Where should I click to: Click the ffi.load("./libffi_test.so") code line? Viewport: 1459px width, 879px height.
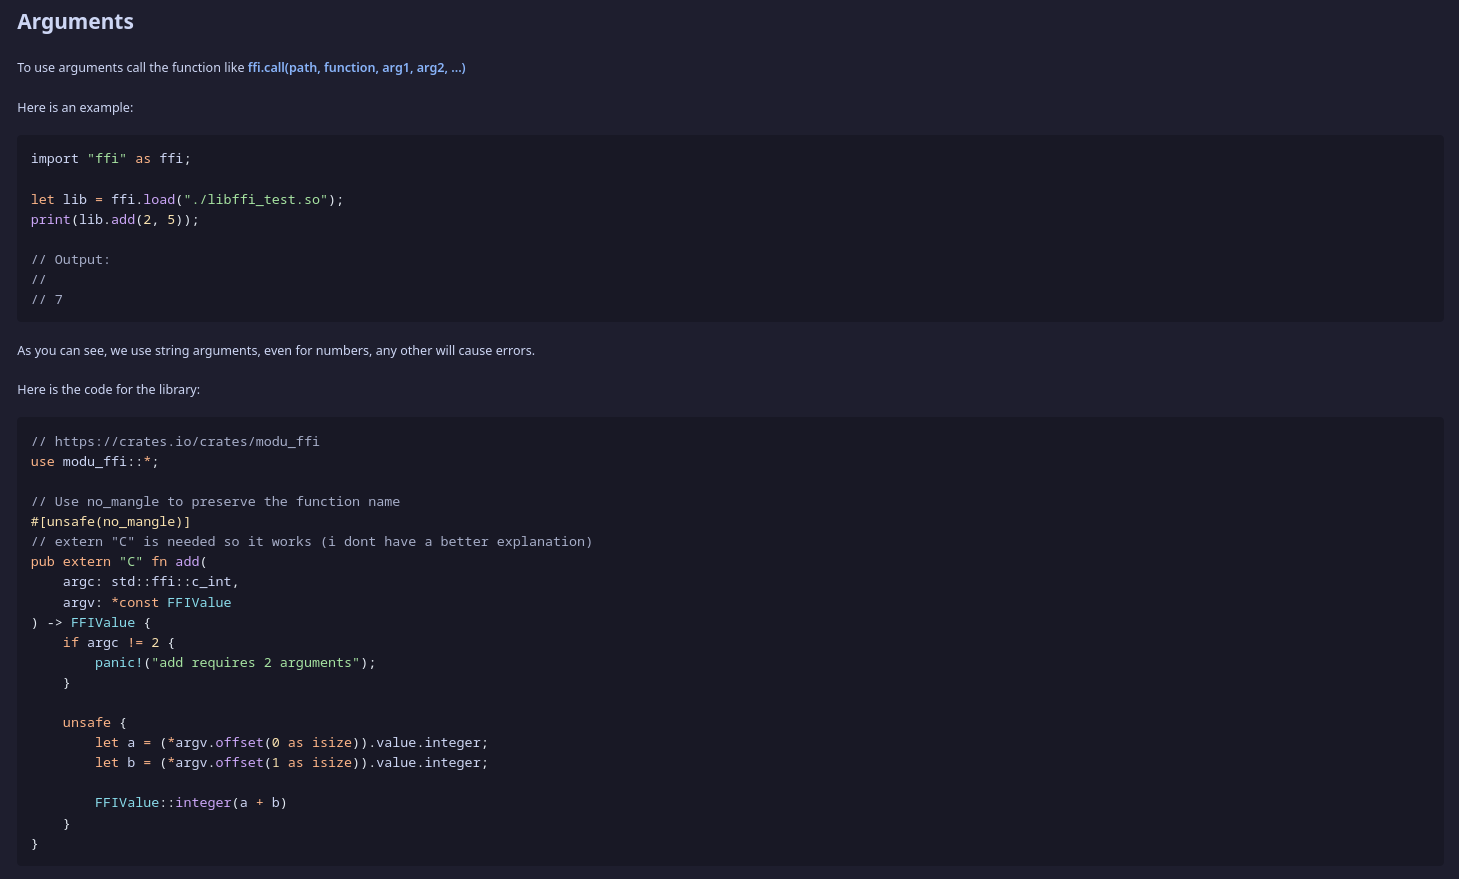tap(187, 200)
